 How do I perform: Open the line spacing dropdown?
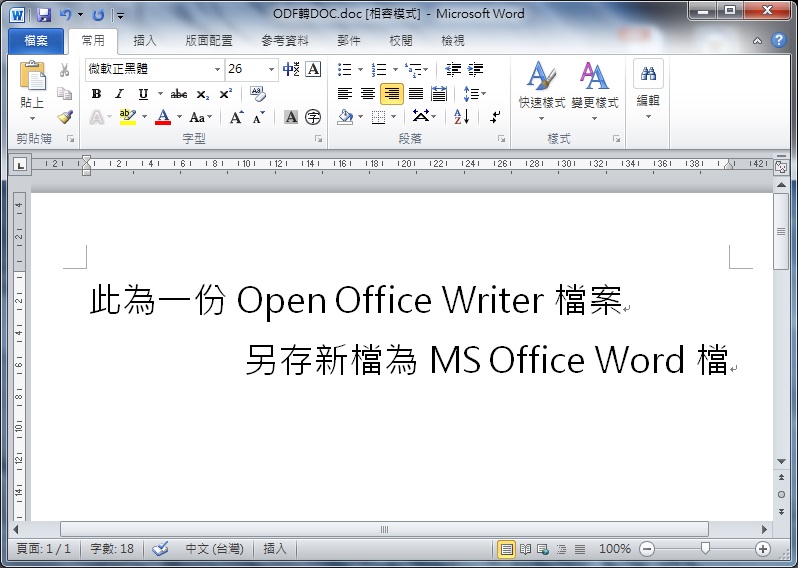coord(474,94)
